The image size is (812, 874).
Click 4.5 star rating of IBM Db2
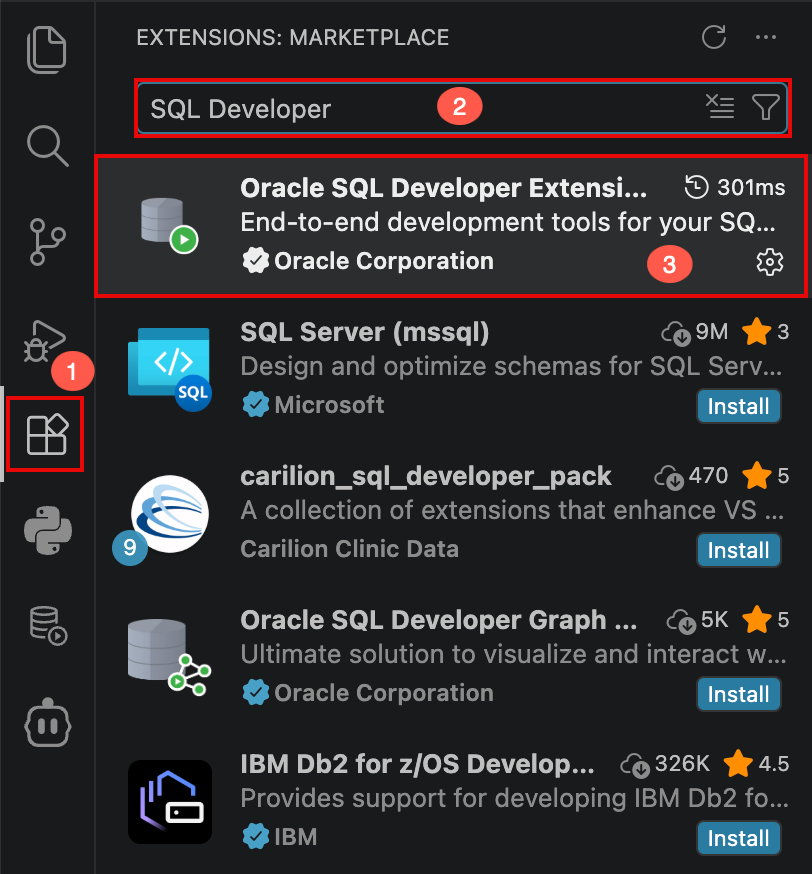pos(756,764)
